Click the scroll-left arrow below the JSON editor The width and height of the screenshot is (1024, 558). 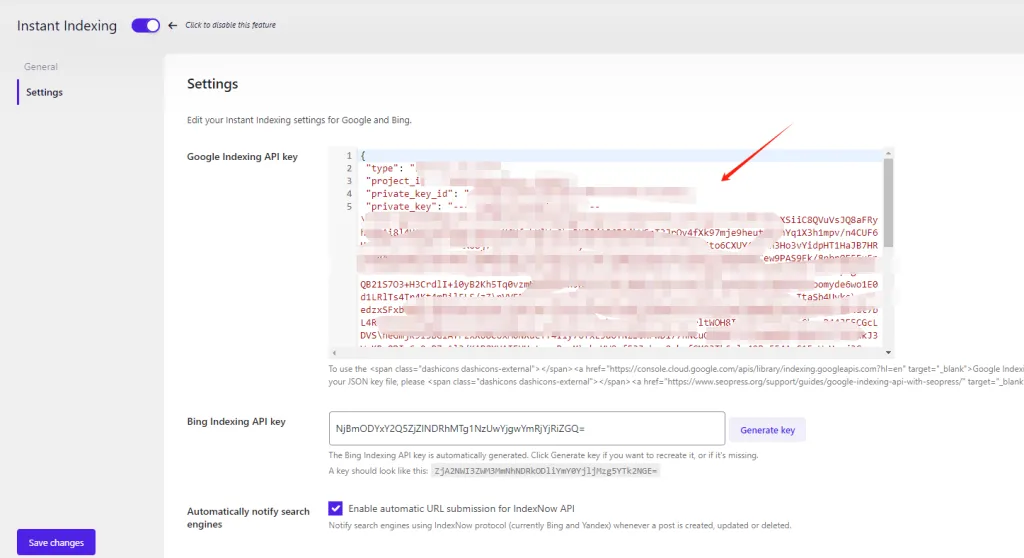coord(333,352)
